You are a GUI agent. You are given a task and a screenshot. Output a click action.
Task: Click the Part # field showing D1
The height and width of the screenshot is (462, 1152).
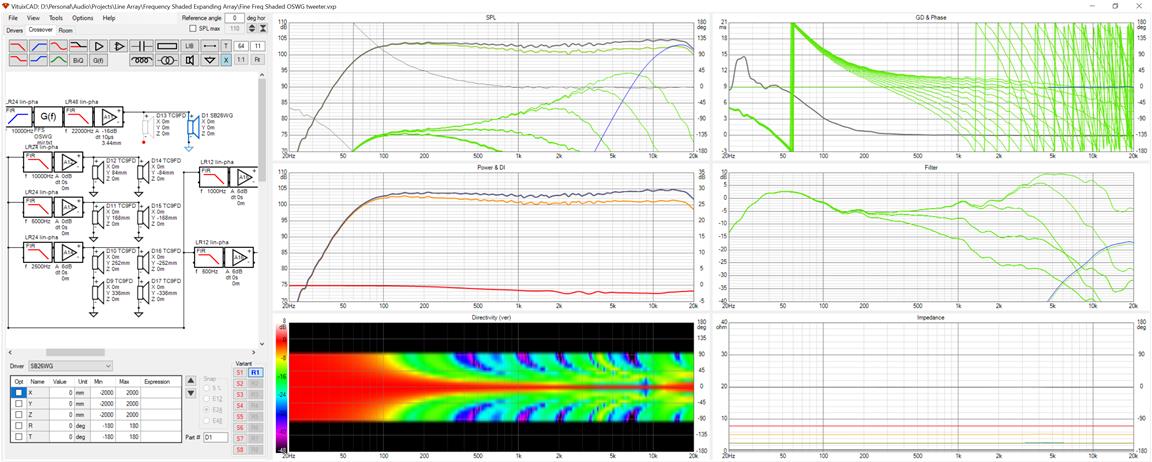[x=215, y=437]
